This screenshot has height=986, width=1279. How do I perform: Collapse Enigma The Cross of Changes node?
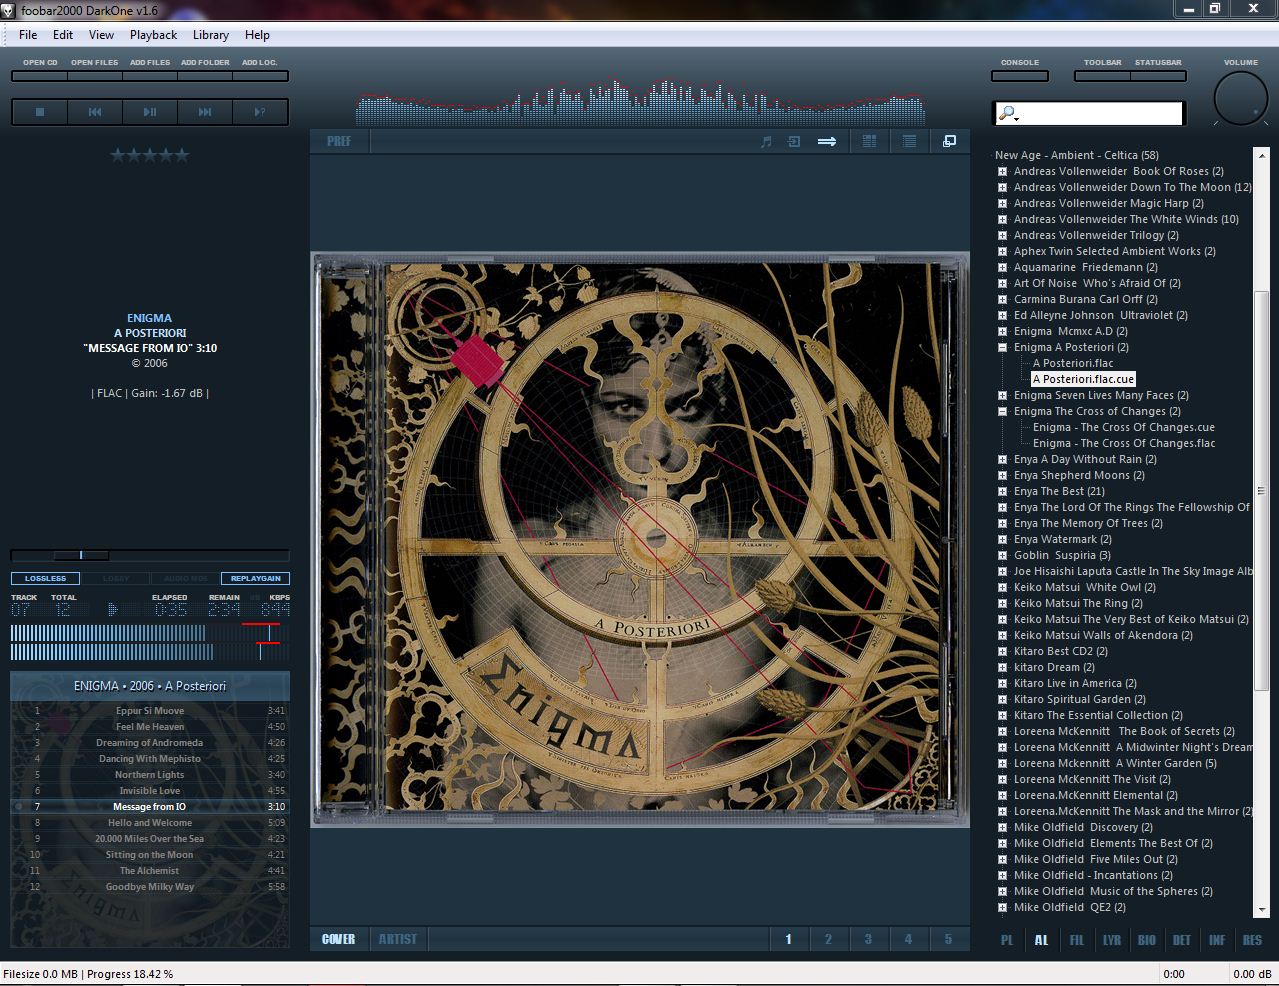pyautogui.click(x=1002, y=411)
